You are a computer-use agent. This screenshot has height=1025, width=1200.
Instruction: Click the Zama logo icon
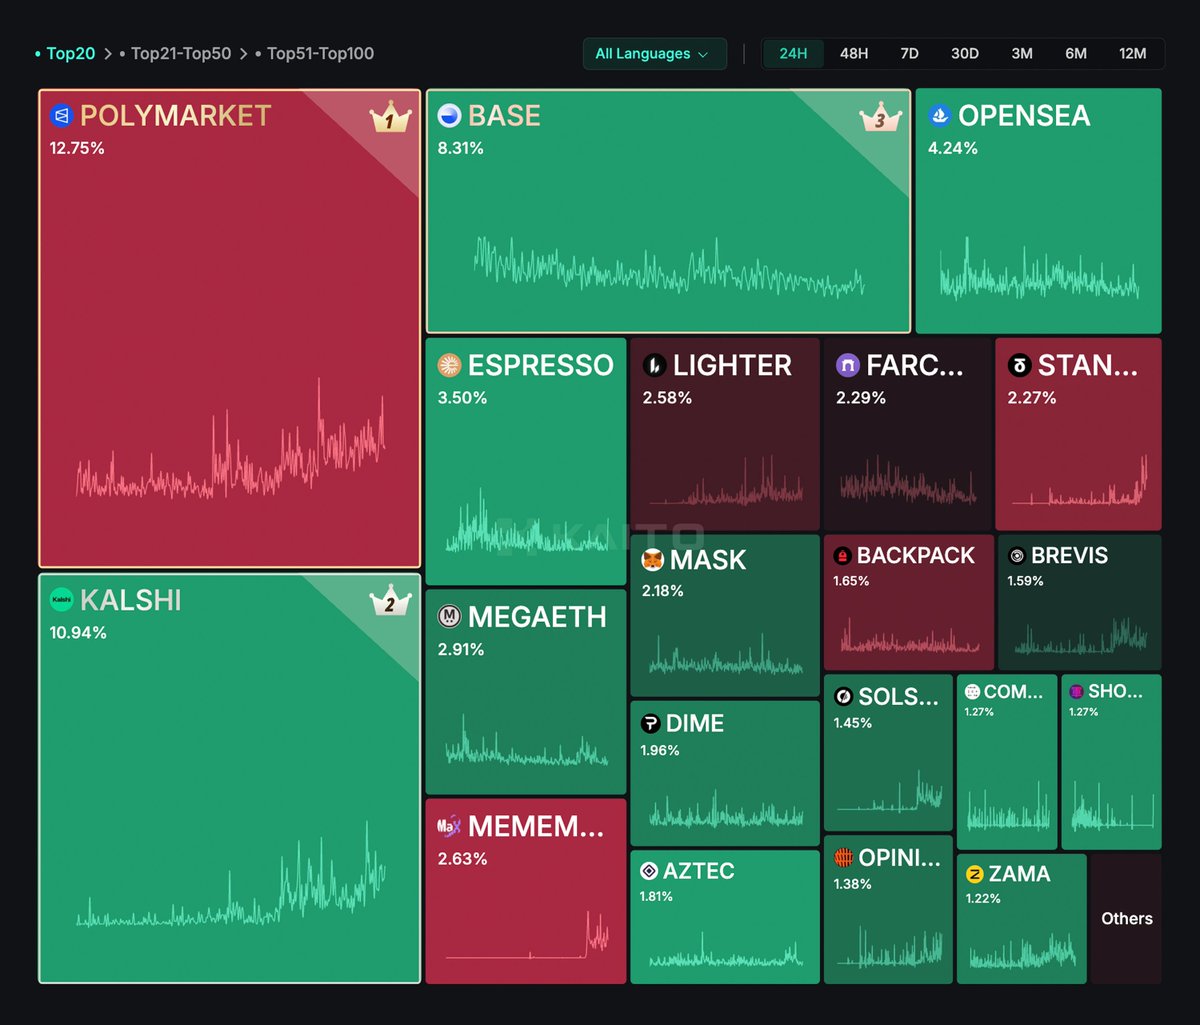click(x=975, y=875)
